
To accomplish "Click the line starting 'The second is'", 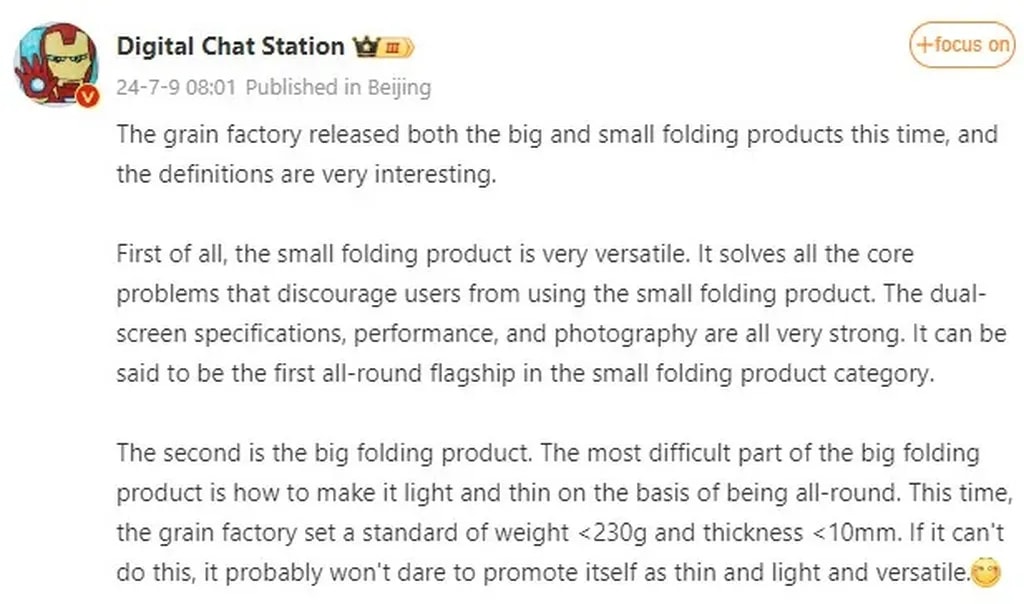I will point(548,453).
